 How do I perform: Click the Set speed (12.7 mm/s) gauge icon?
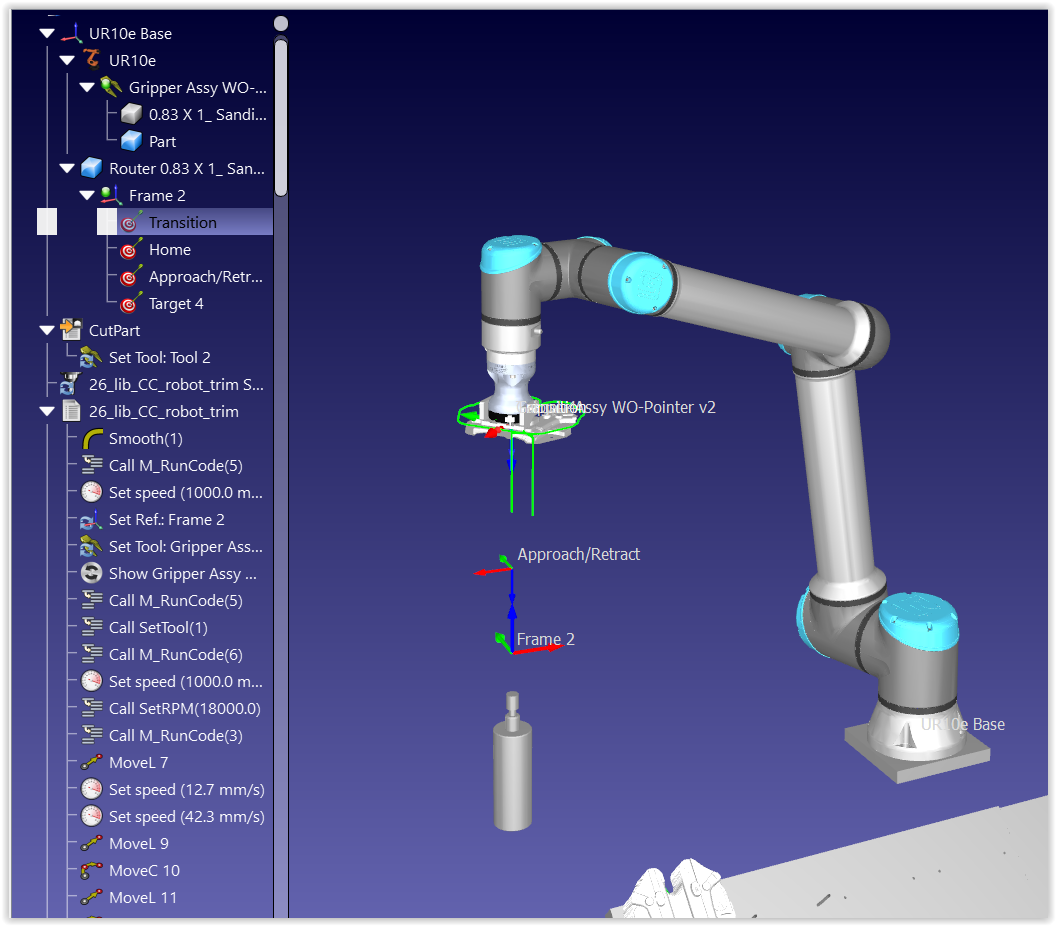click(92, 790)
